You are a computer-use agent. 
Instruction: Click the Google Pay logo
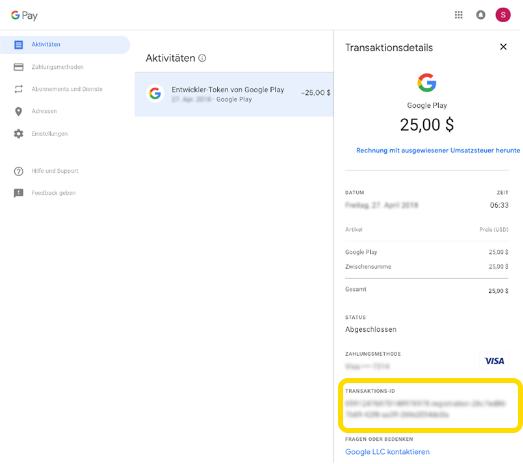pos(24,15)
